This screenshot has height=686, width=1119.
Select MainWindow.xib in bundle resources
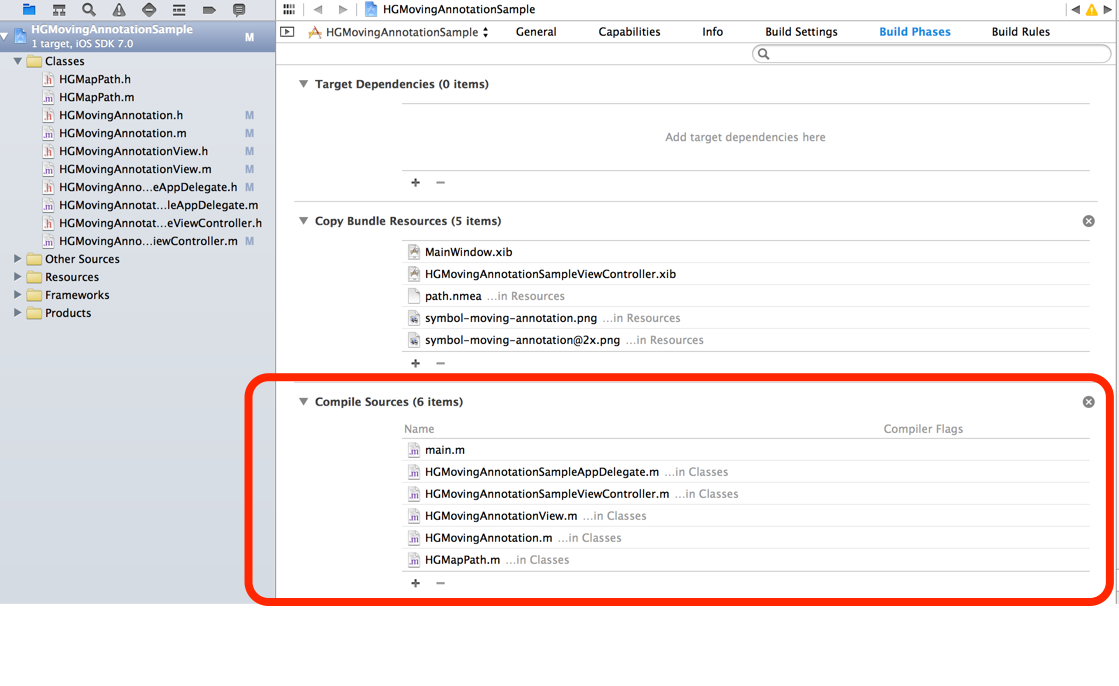click(746, 252)
